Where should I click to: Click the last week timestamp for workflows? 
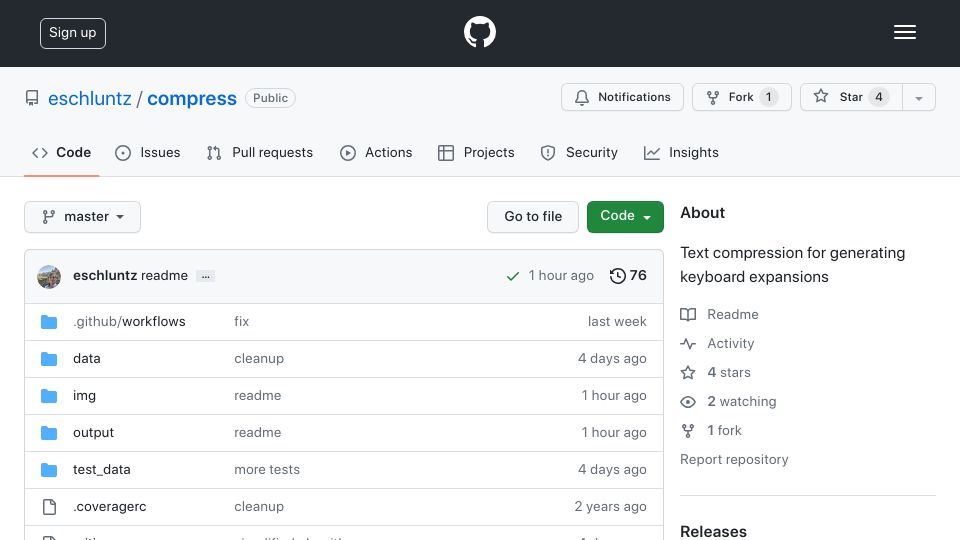[x=617, y=321]
